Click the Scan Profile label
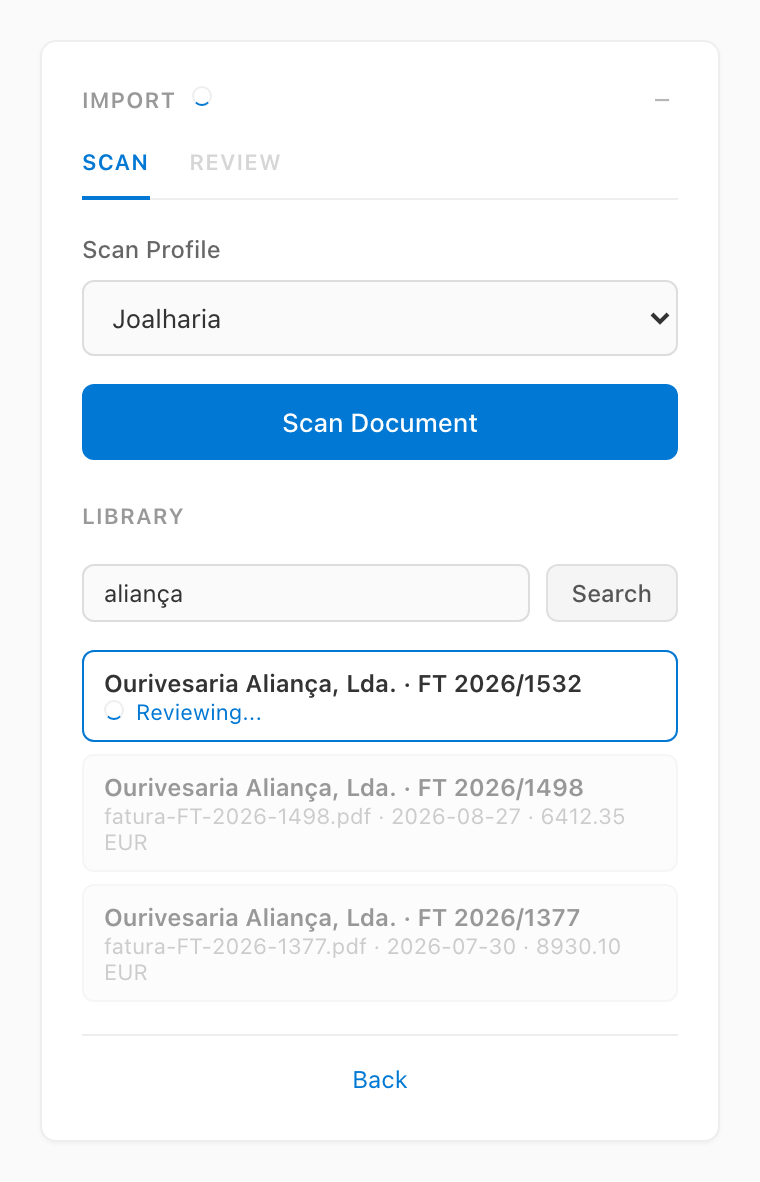The image size is (760, 1182). pos(152,250)
